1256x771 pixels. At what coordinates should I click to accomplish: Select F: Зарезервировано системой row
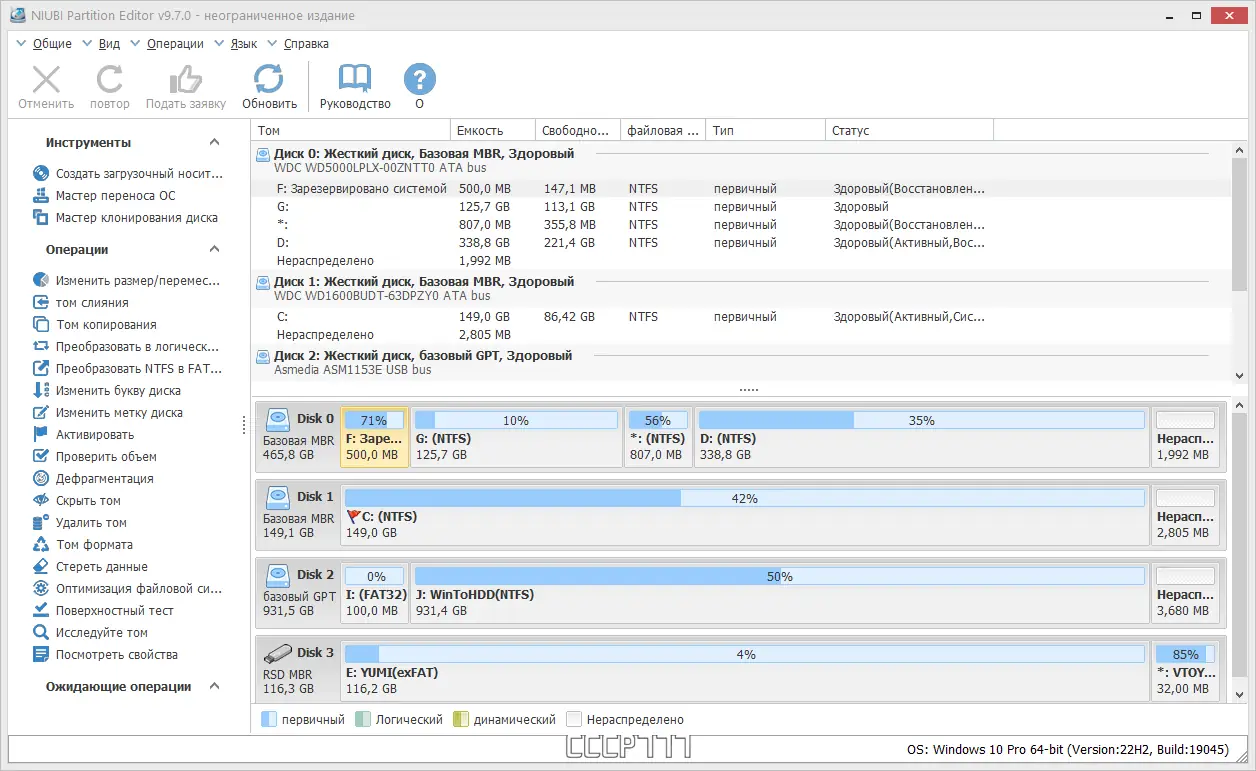point(741,189)
